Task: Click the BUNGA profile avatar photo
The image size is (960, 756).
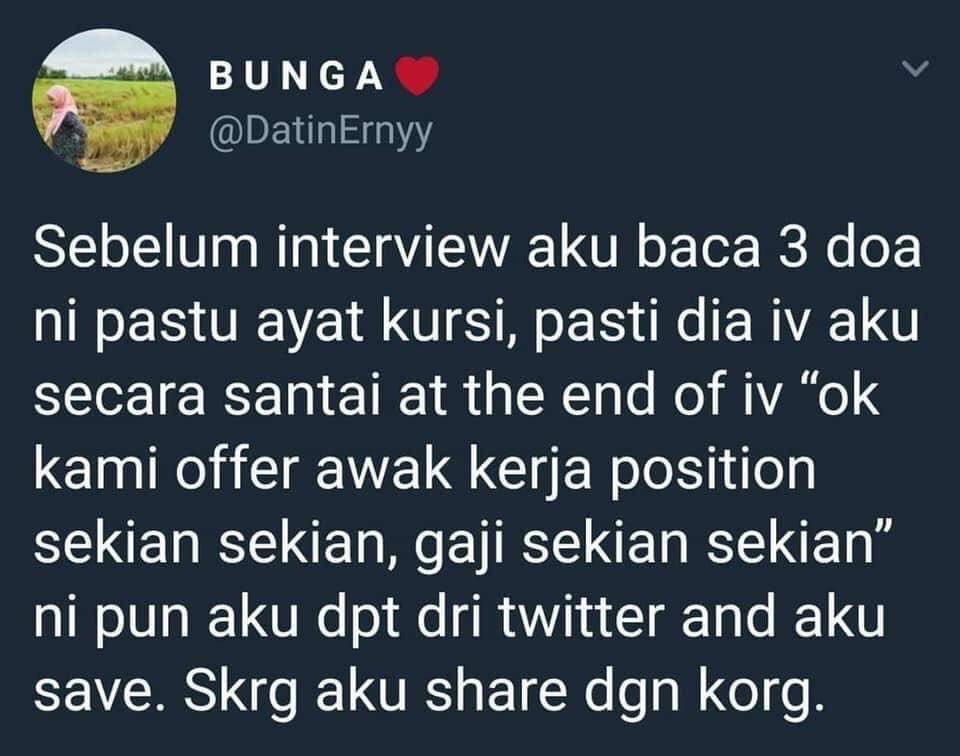Action: point(104,100)
